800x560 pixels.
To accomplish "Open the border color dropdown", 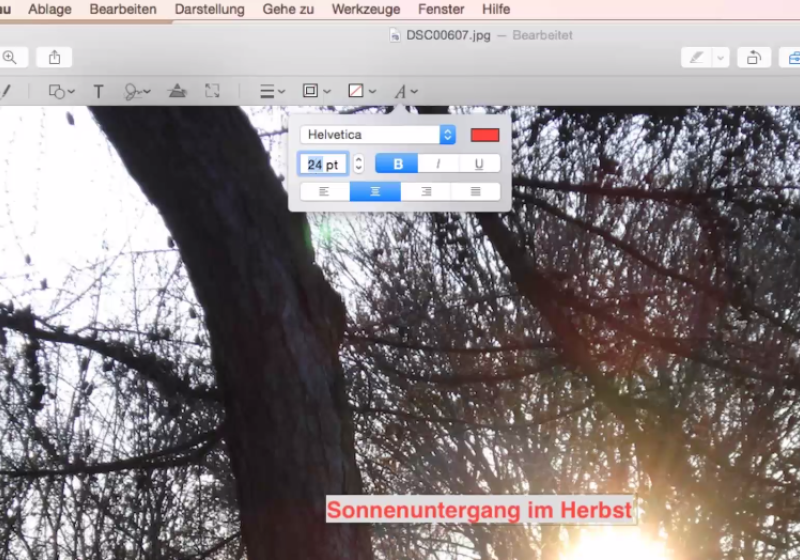I will [x=316, y=91].
